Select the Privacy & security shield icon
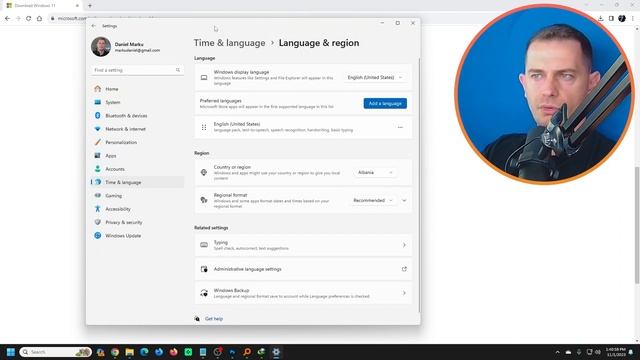 click(98, 222)
